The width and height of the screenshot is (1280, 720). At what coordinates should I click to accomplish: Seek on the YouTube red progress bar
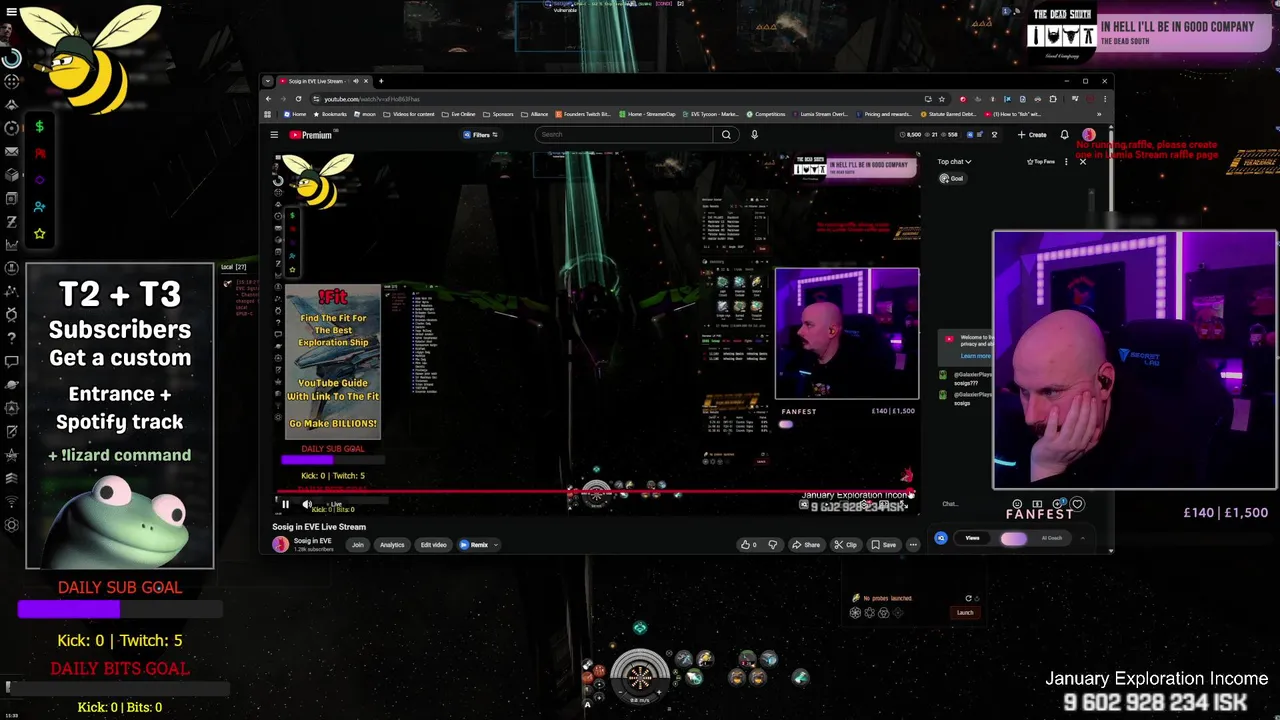[x=594, y=492]
